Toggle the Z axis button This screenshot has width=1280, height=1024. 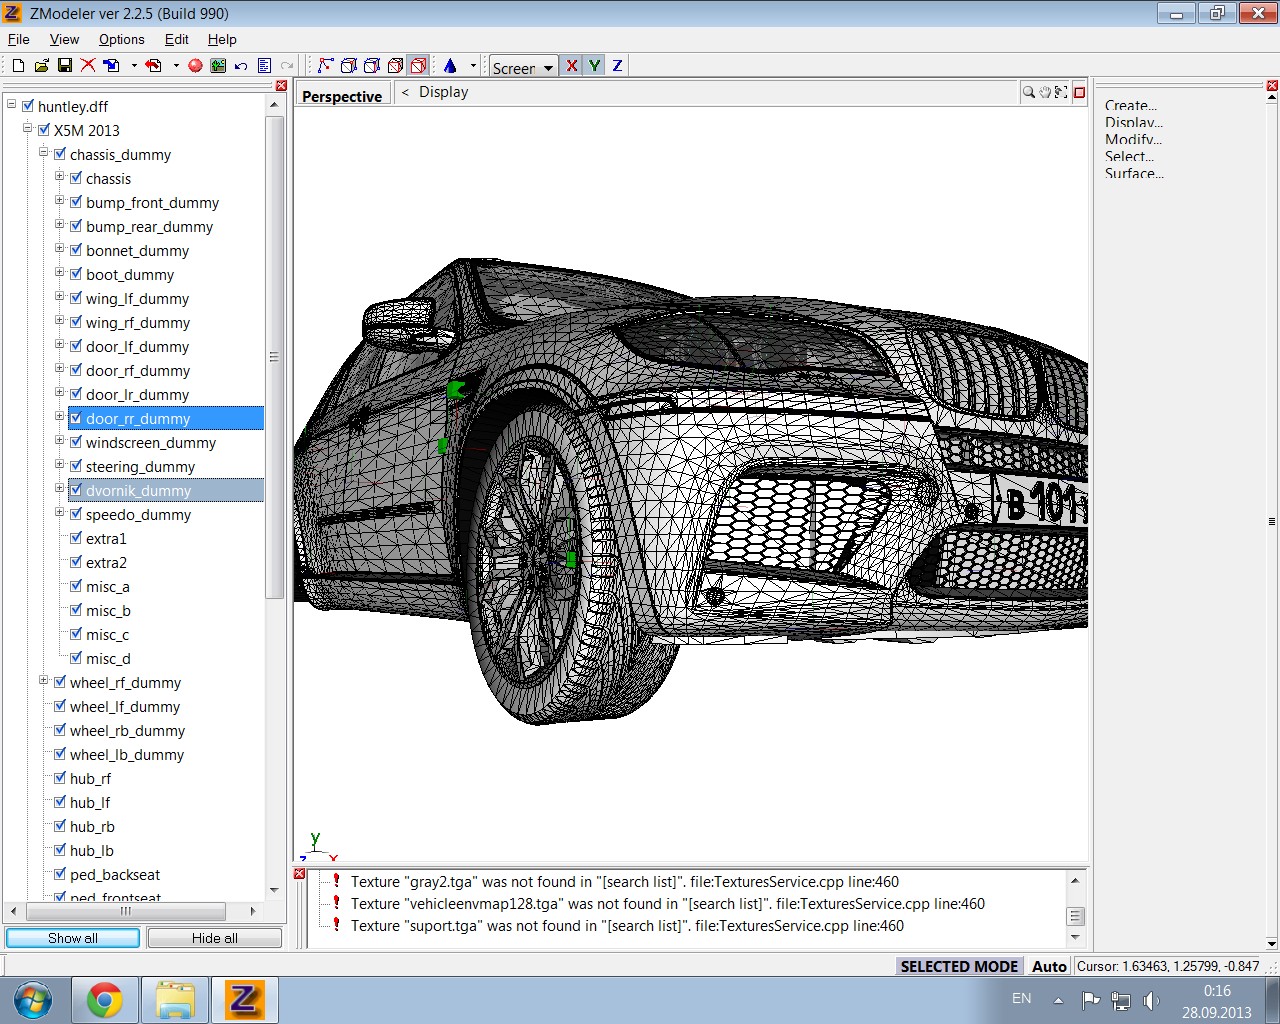click(x=617, y=66)
